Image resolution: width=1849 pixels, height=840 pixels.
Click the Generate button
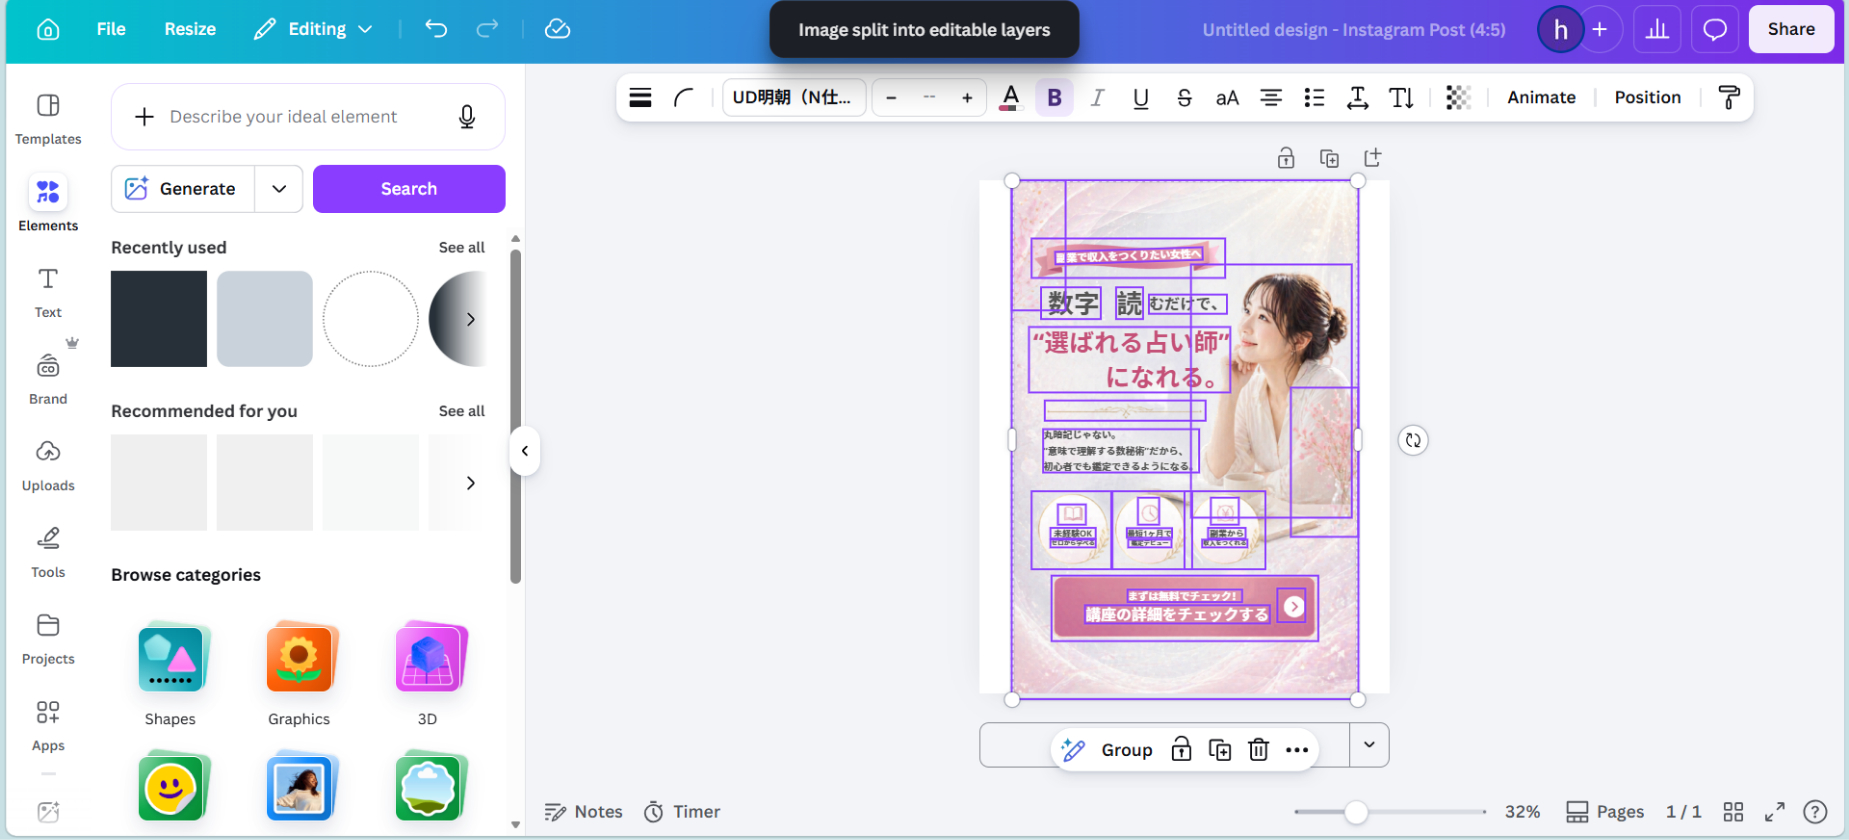point(182,189)
